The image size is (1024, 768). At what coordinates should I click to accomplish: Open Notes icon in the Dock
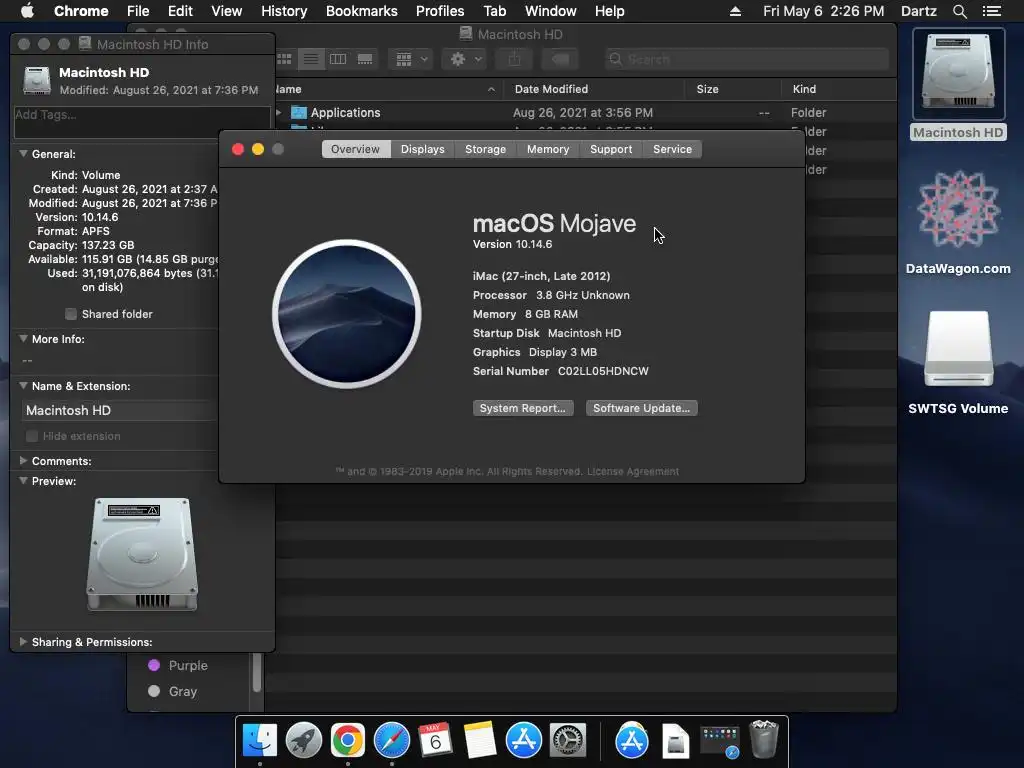479,740
